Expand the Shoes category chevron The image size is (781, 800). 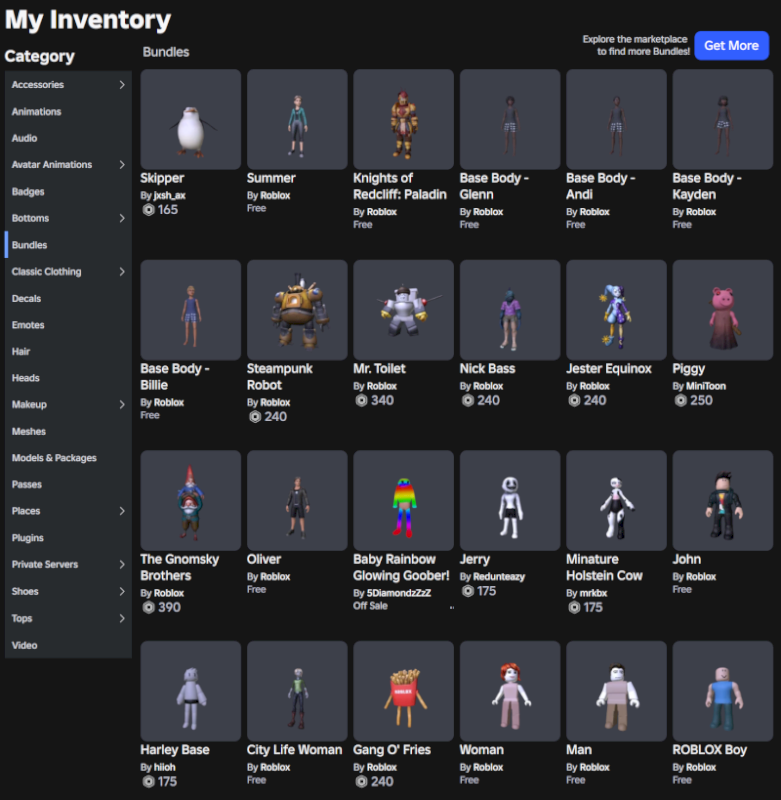tap(122, 591)
